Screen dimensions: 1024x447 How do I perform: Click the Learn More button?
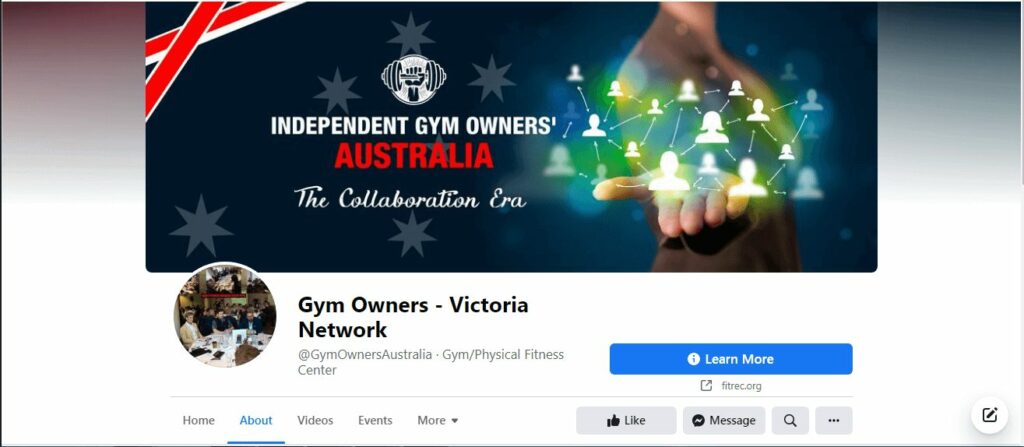[x=731, y=359]
